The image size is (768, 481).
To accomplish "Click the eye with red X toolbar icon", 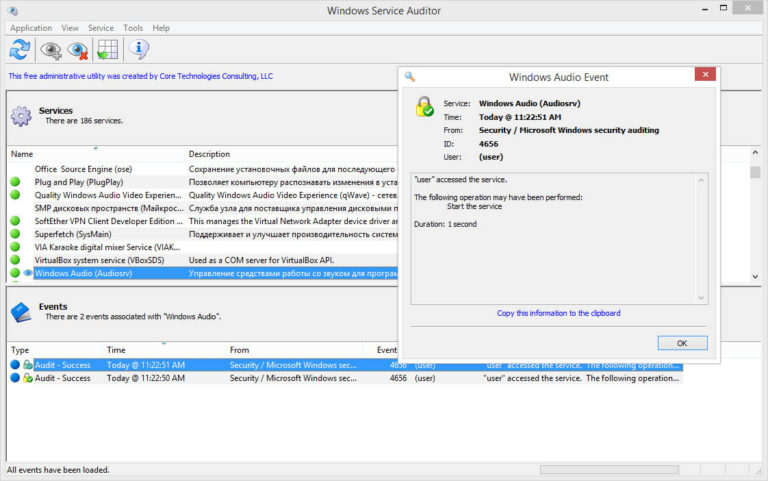I will click(78, 50).
